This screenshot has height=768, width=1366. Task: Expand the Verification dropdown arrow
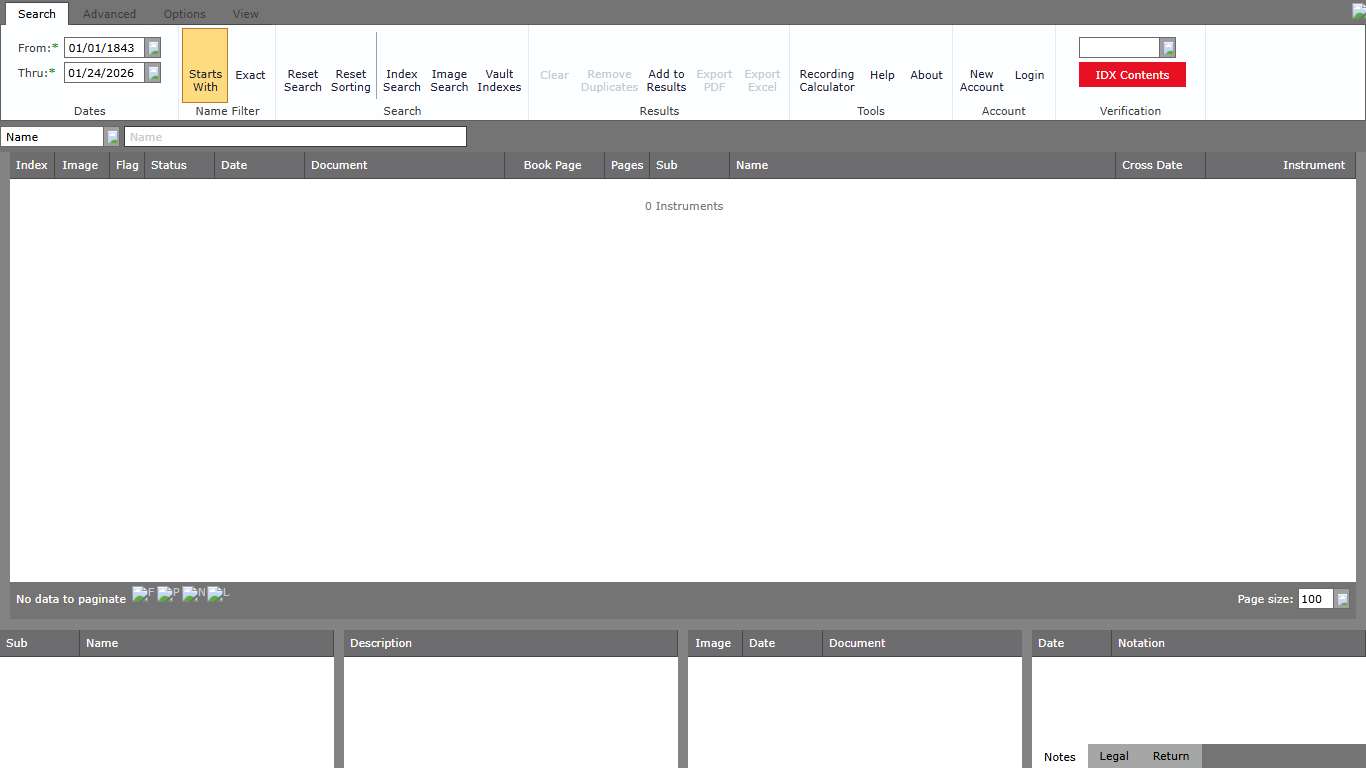point(1167,48)
